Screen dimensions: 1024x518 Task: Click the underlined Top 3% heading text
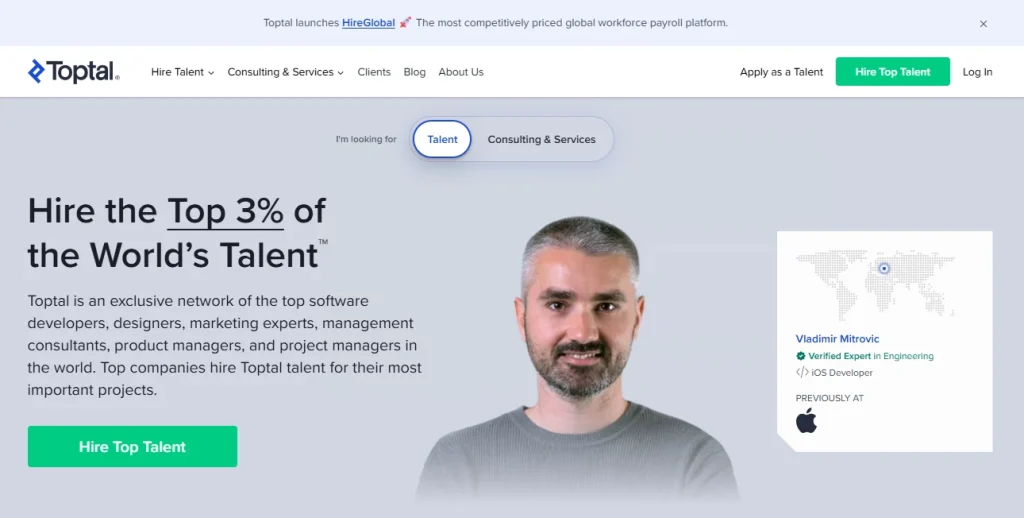coord(225,211)
